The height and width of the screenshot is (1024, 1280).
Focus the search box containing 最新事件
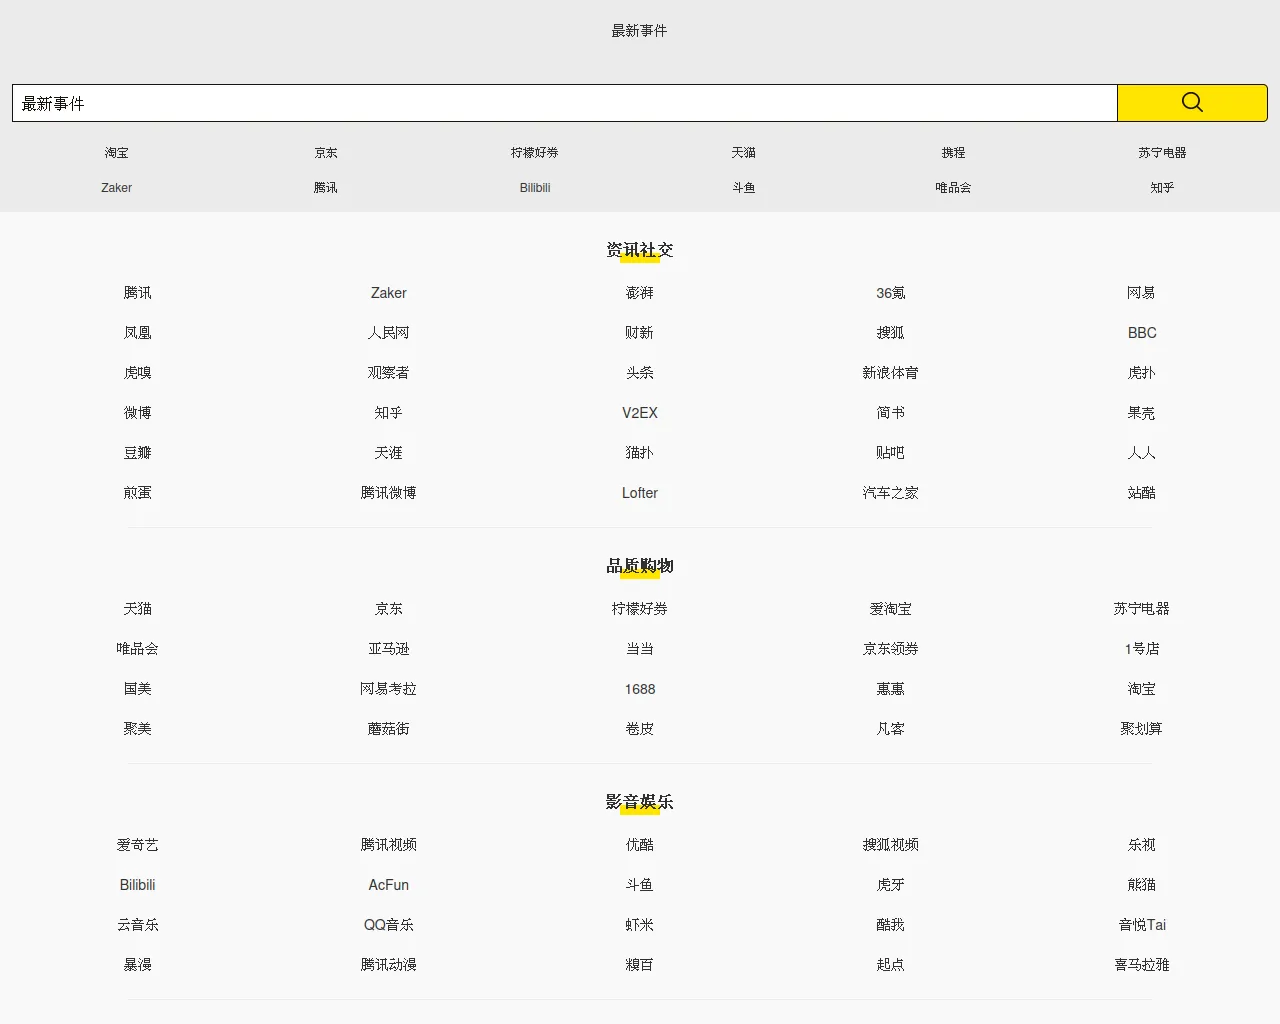click(565, 103)
